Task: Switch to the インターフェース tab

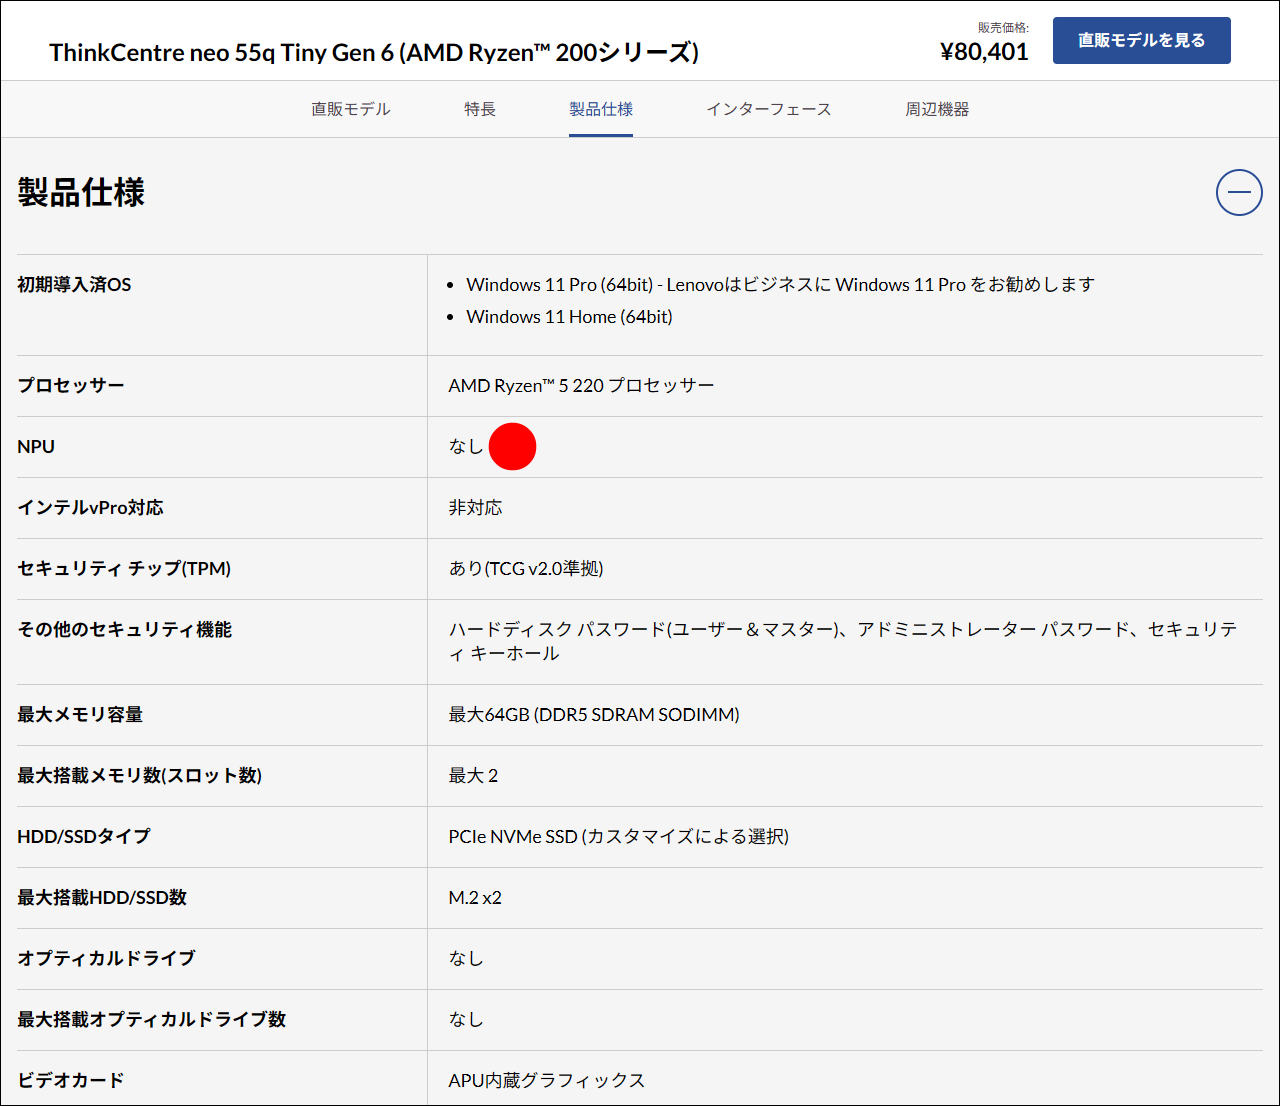Action: (x=769, y=109)
